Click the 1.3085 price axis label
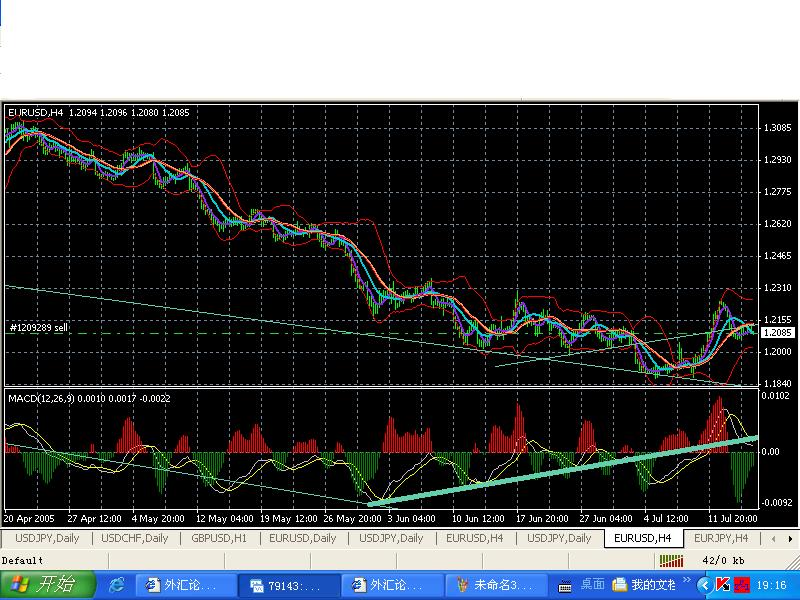The height and width of the screenshot is (600, 800). pos(777,128)
